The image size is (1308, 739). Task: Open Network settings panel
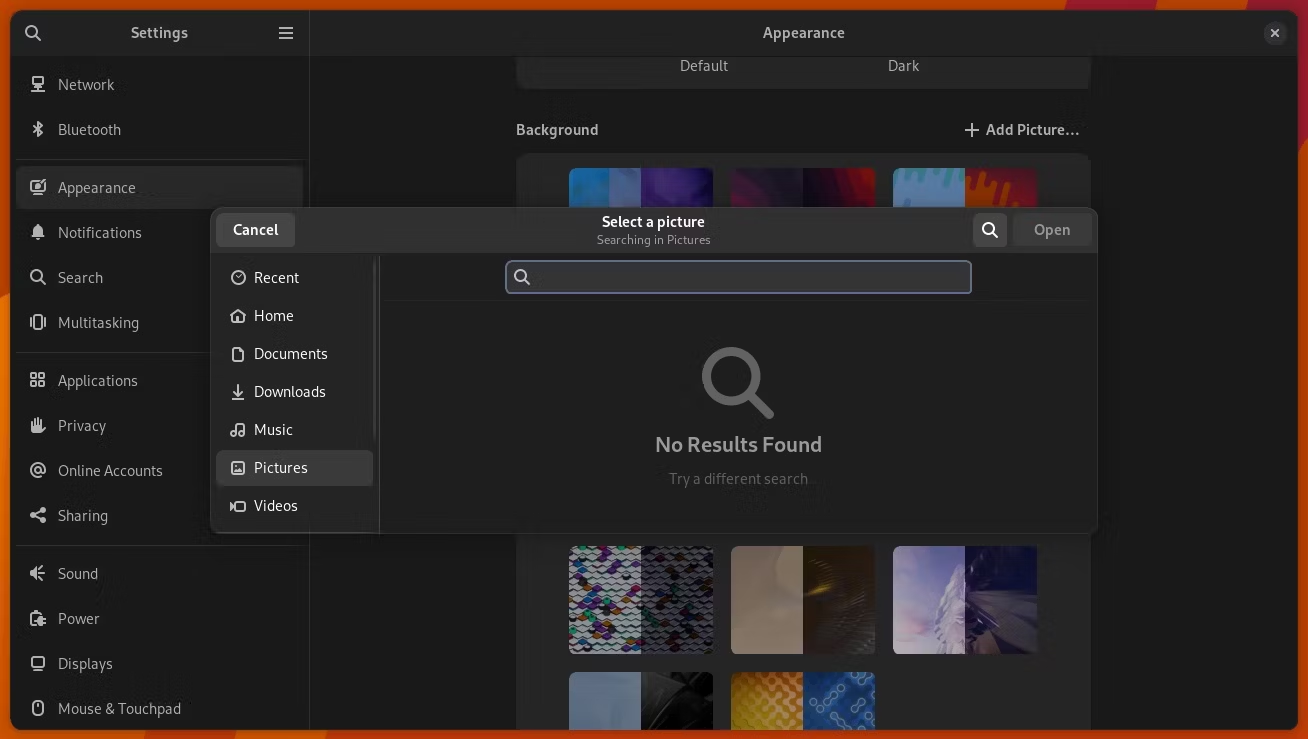(x=160, y=85)
